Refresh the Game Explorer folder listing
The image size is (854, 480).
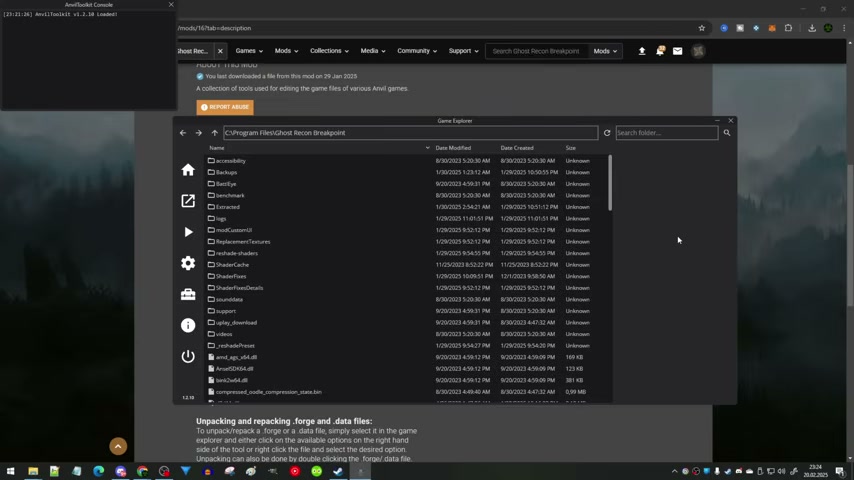pyautogui.click(x=607, y=133)
